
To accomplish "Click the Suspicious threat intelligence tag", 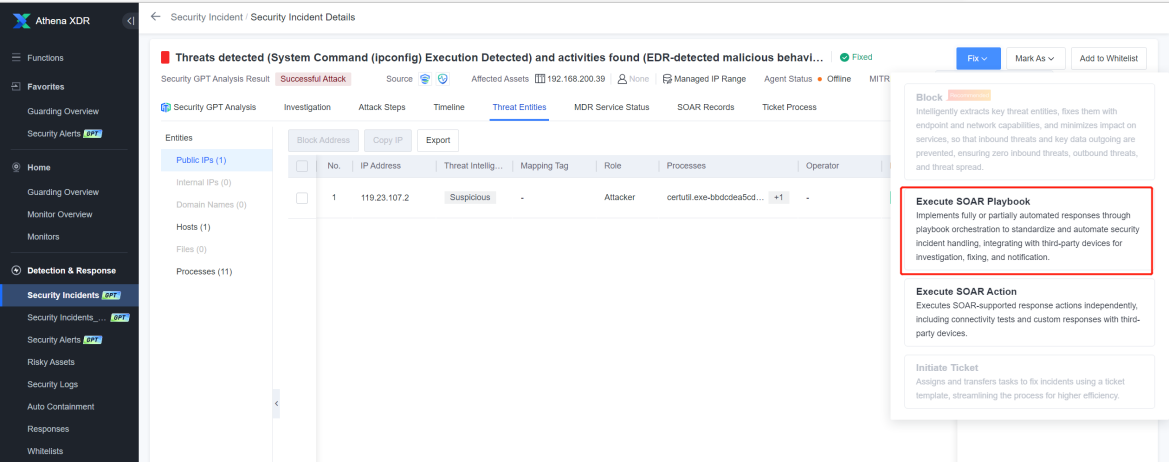I will click(x=470, y=197).
